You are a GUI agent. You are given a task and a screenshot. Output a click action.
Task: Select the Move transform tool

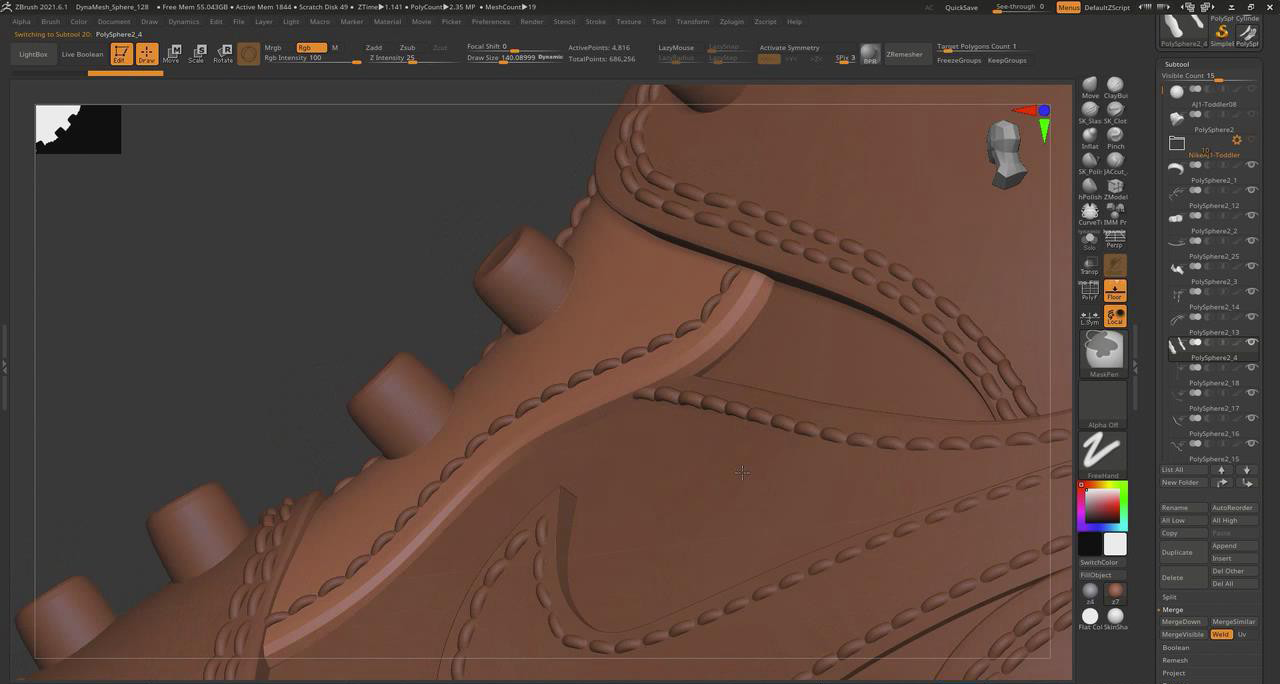click(171, 54)
